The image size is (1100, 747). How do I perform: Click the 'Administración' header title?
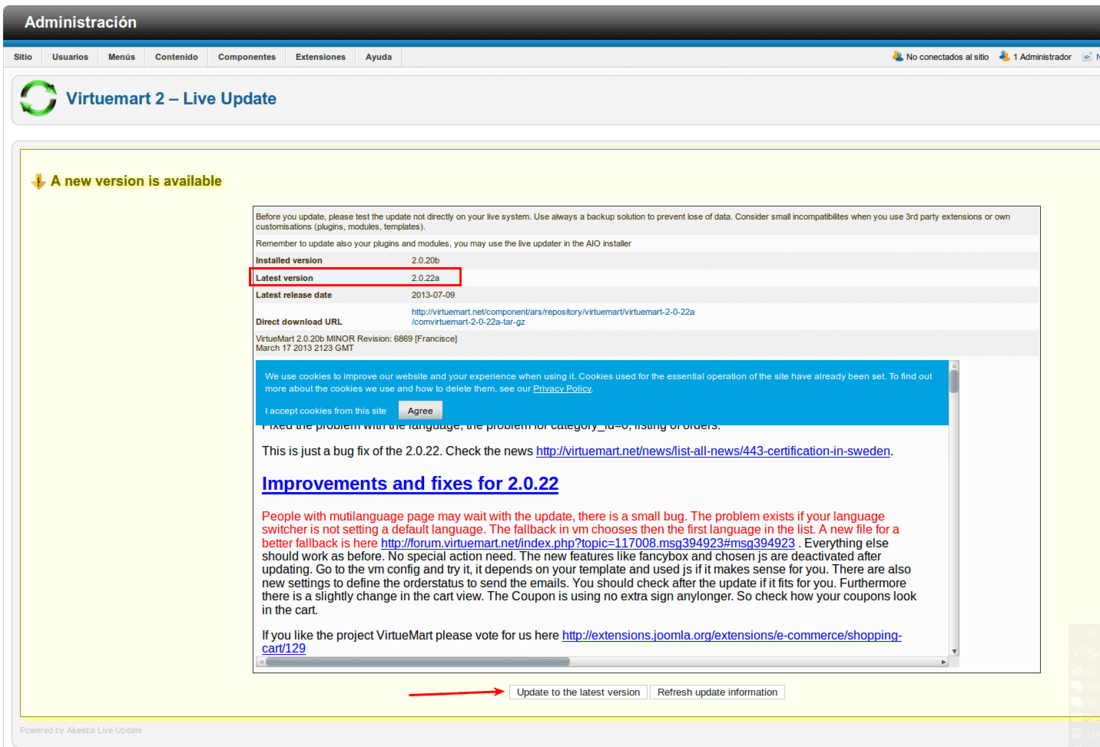coord(81,22)
